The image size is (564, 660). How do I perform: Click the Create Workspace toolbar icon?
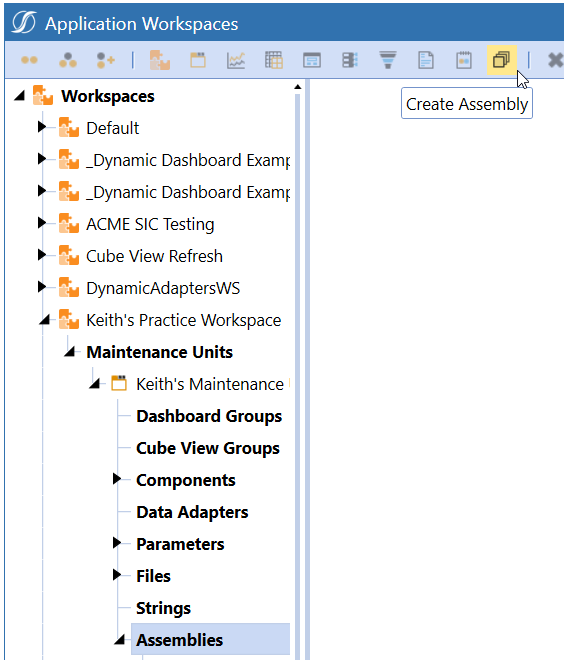pyautogui.click(x=160, y=60)
